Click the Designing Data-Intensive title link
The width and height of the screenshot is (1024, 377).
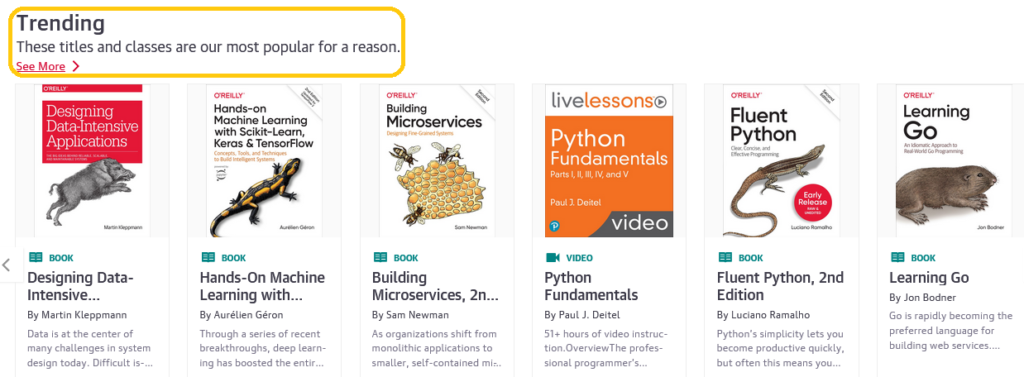pyautogui.click(x=80, y=286)
